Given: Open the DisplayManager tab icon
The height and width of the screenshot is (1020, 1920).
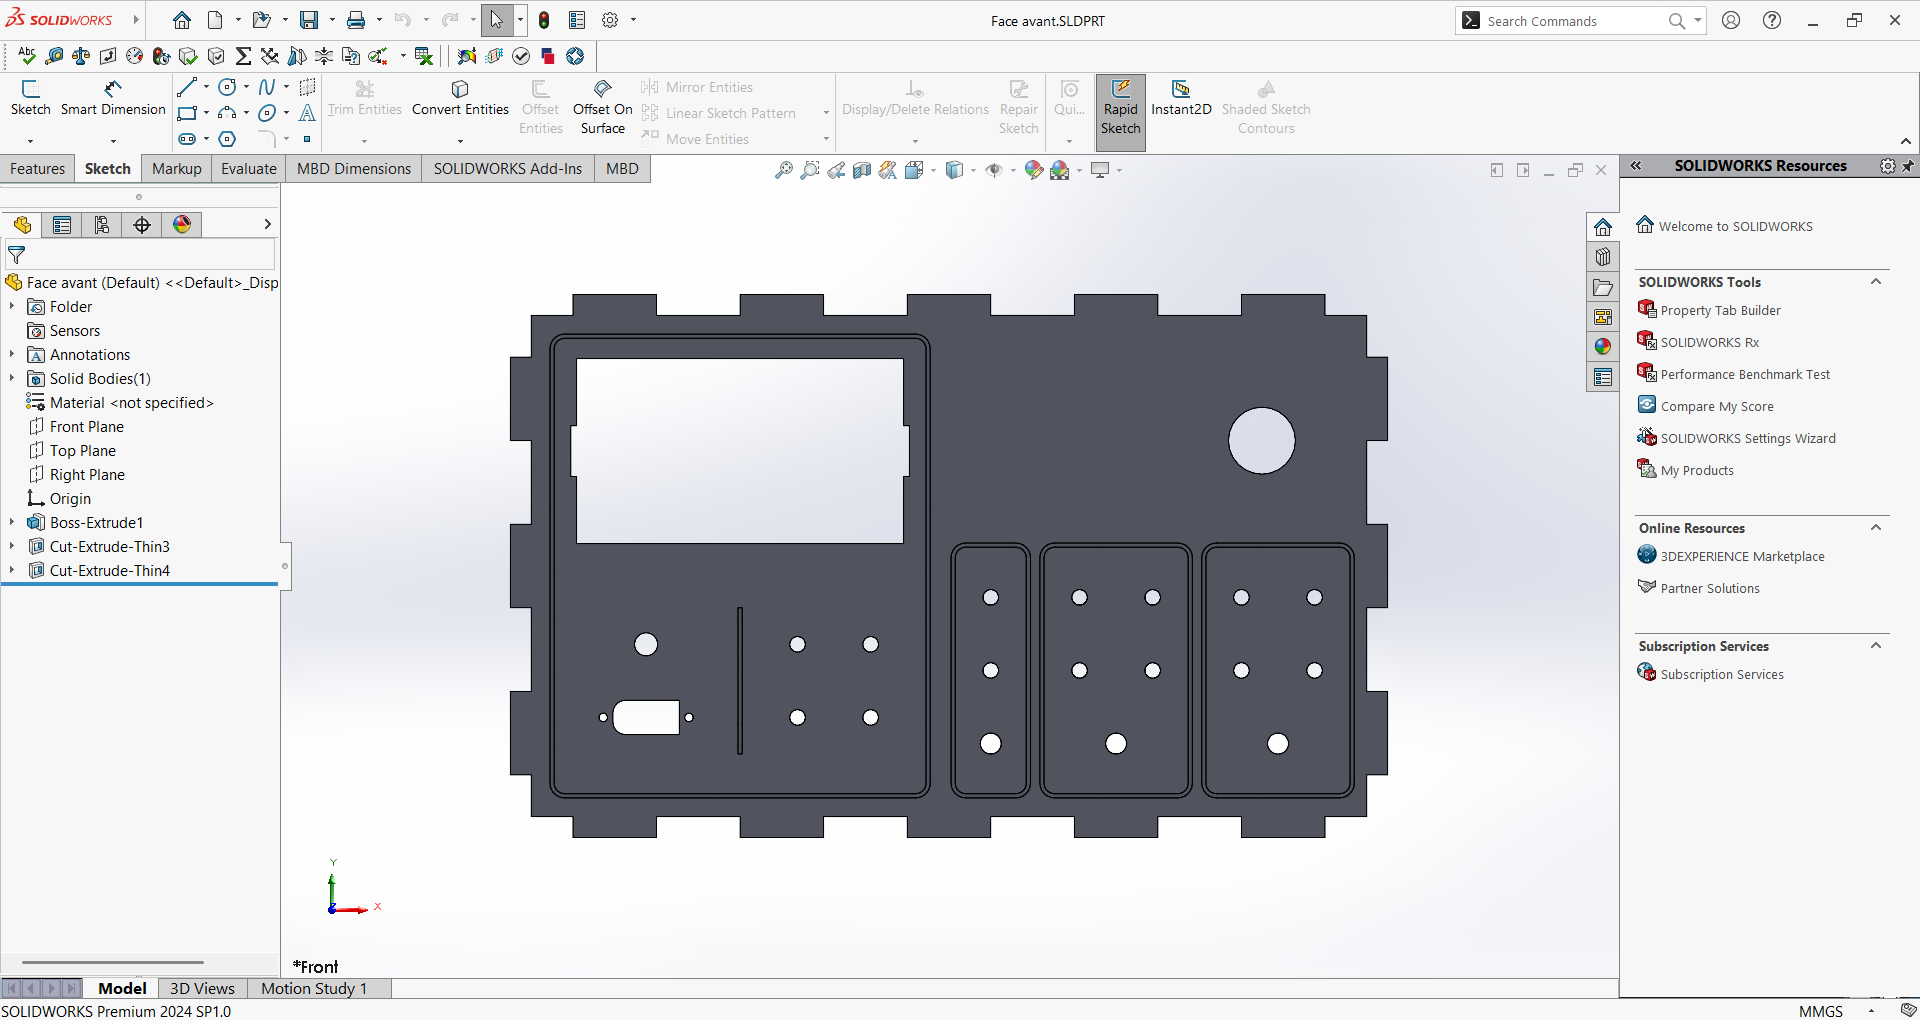Looking at the screenshot, I should [182, 225].
